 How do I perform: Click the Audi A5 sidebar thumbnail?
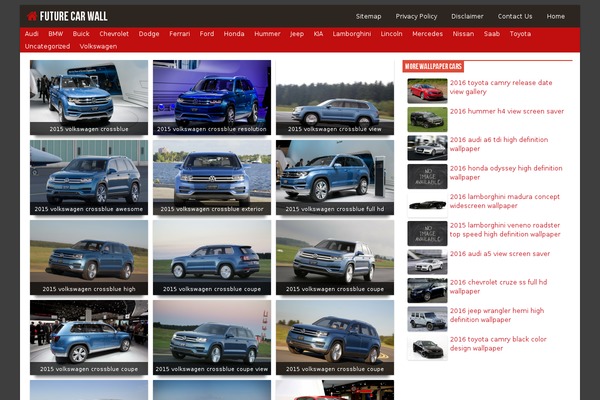point(427,262)
